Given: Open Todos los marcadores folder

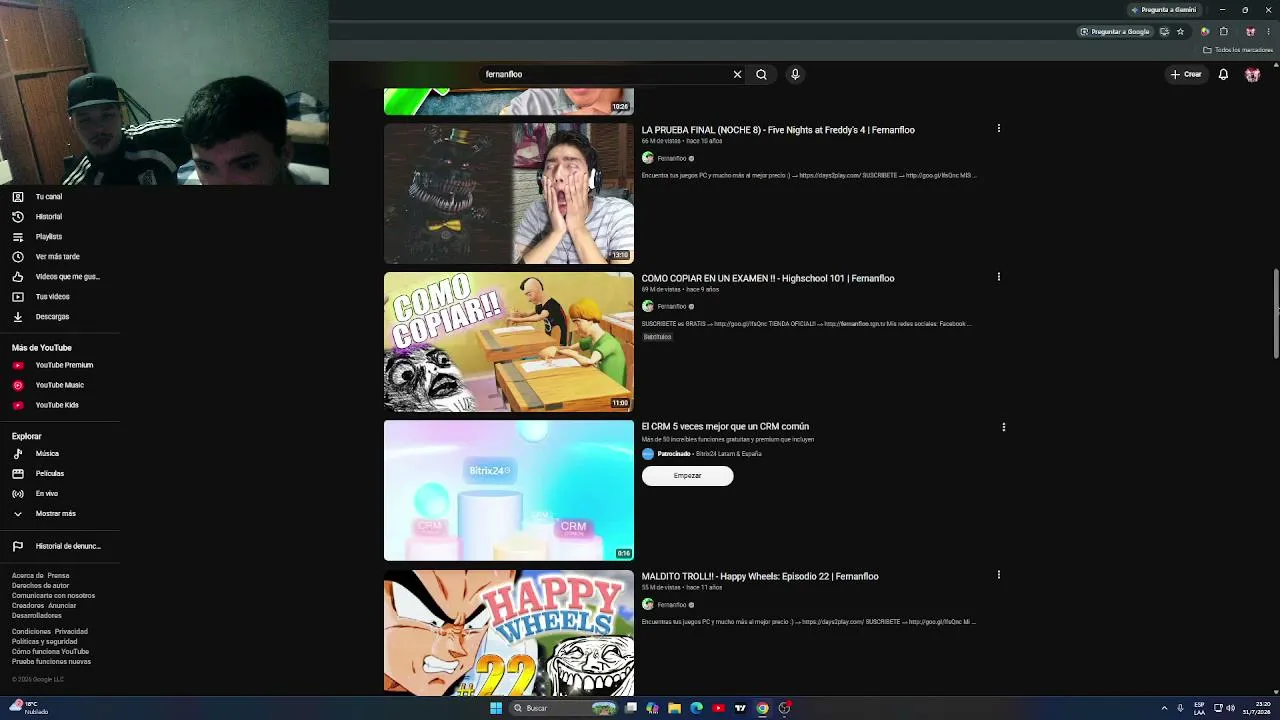Looking at the screenshot, I should pyautogui.click(x=1238, y=50).
